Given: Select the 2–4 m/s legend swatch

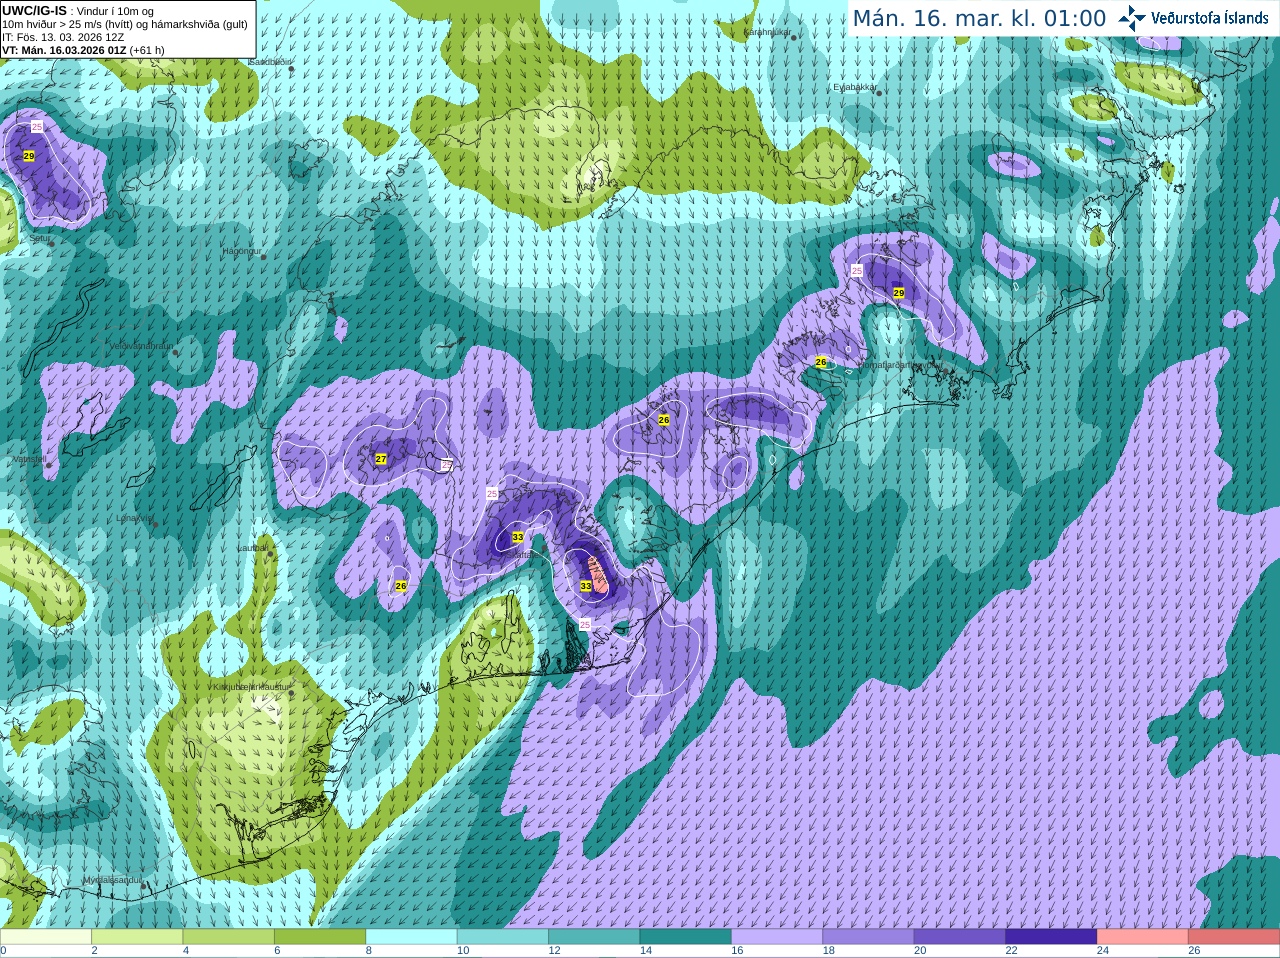Looking at the screenshot, I should 138,937.
